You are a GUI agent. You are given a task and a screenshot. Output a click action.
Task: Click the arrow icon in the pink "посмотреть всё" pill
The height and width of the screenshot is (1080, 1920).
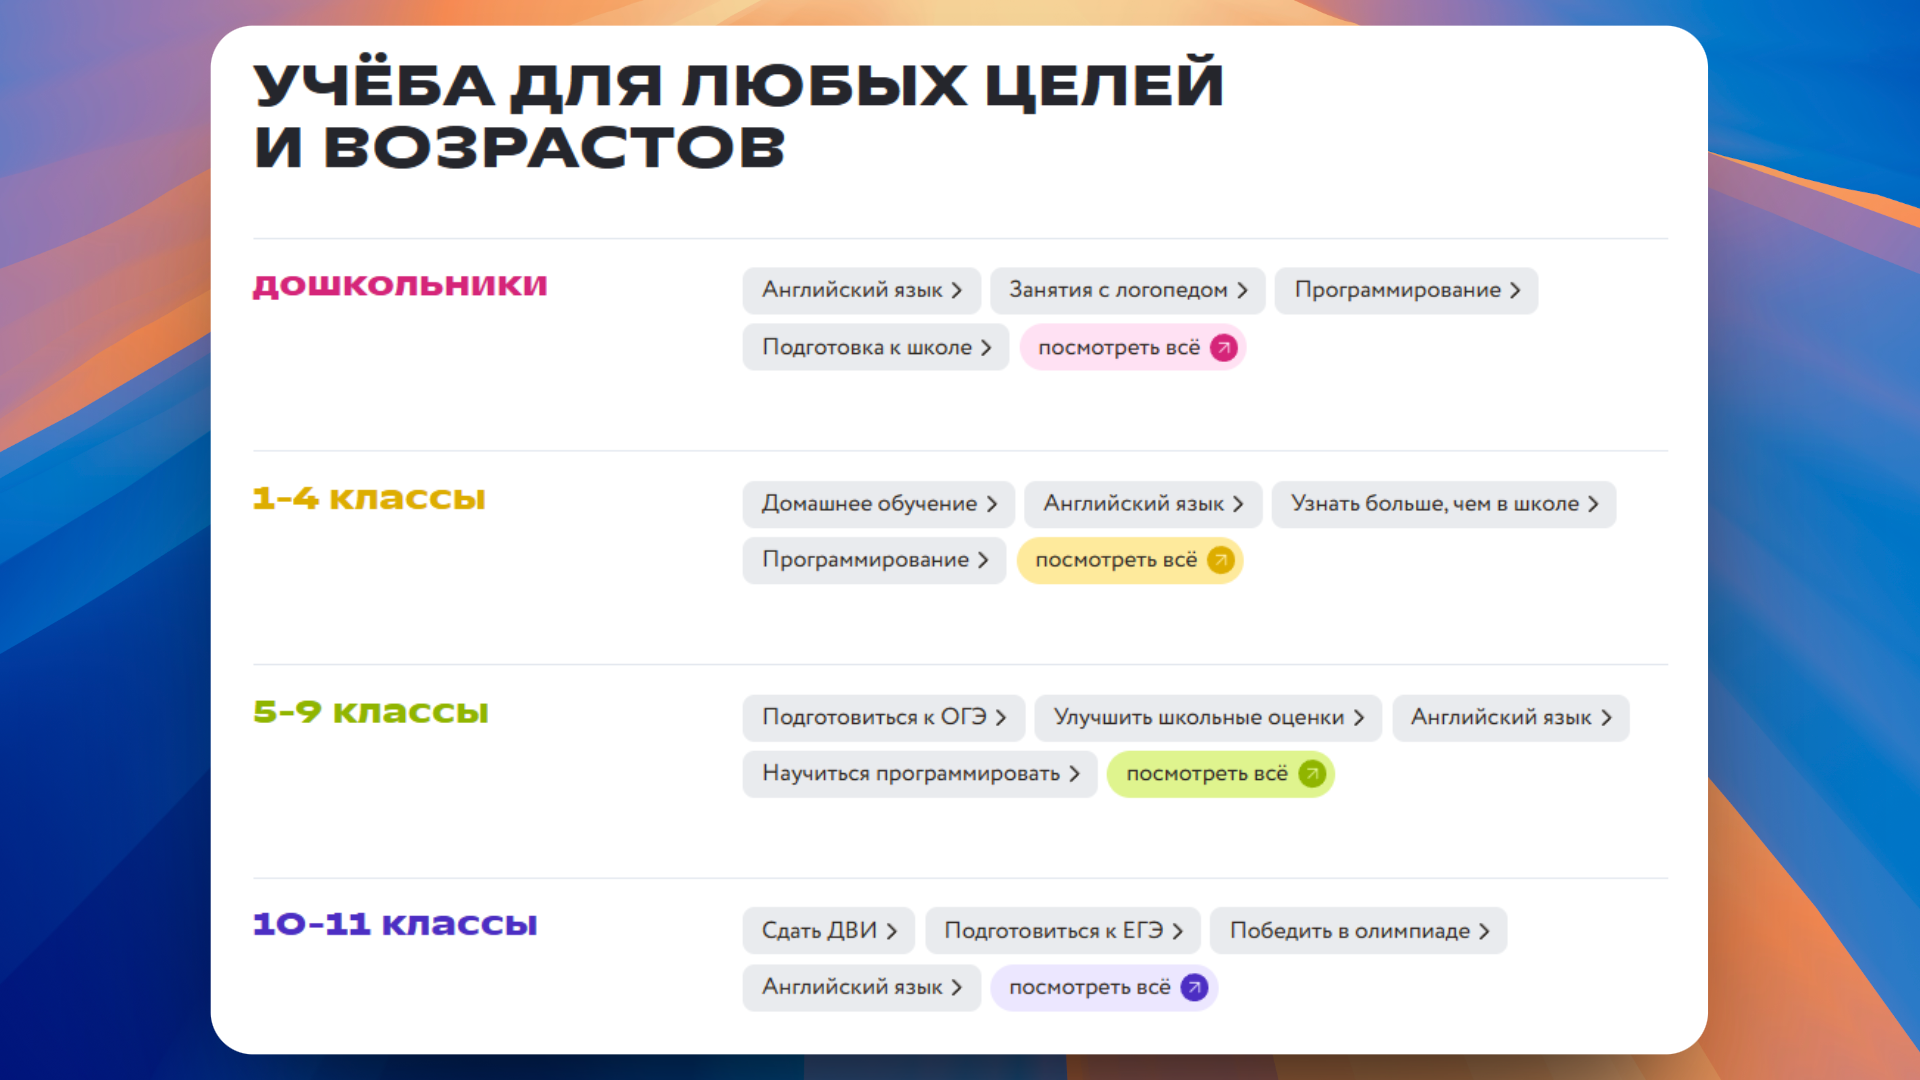[x=1222, y=347]
